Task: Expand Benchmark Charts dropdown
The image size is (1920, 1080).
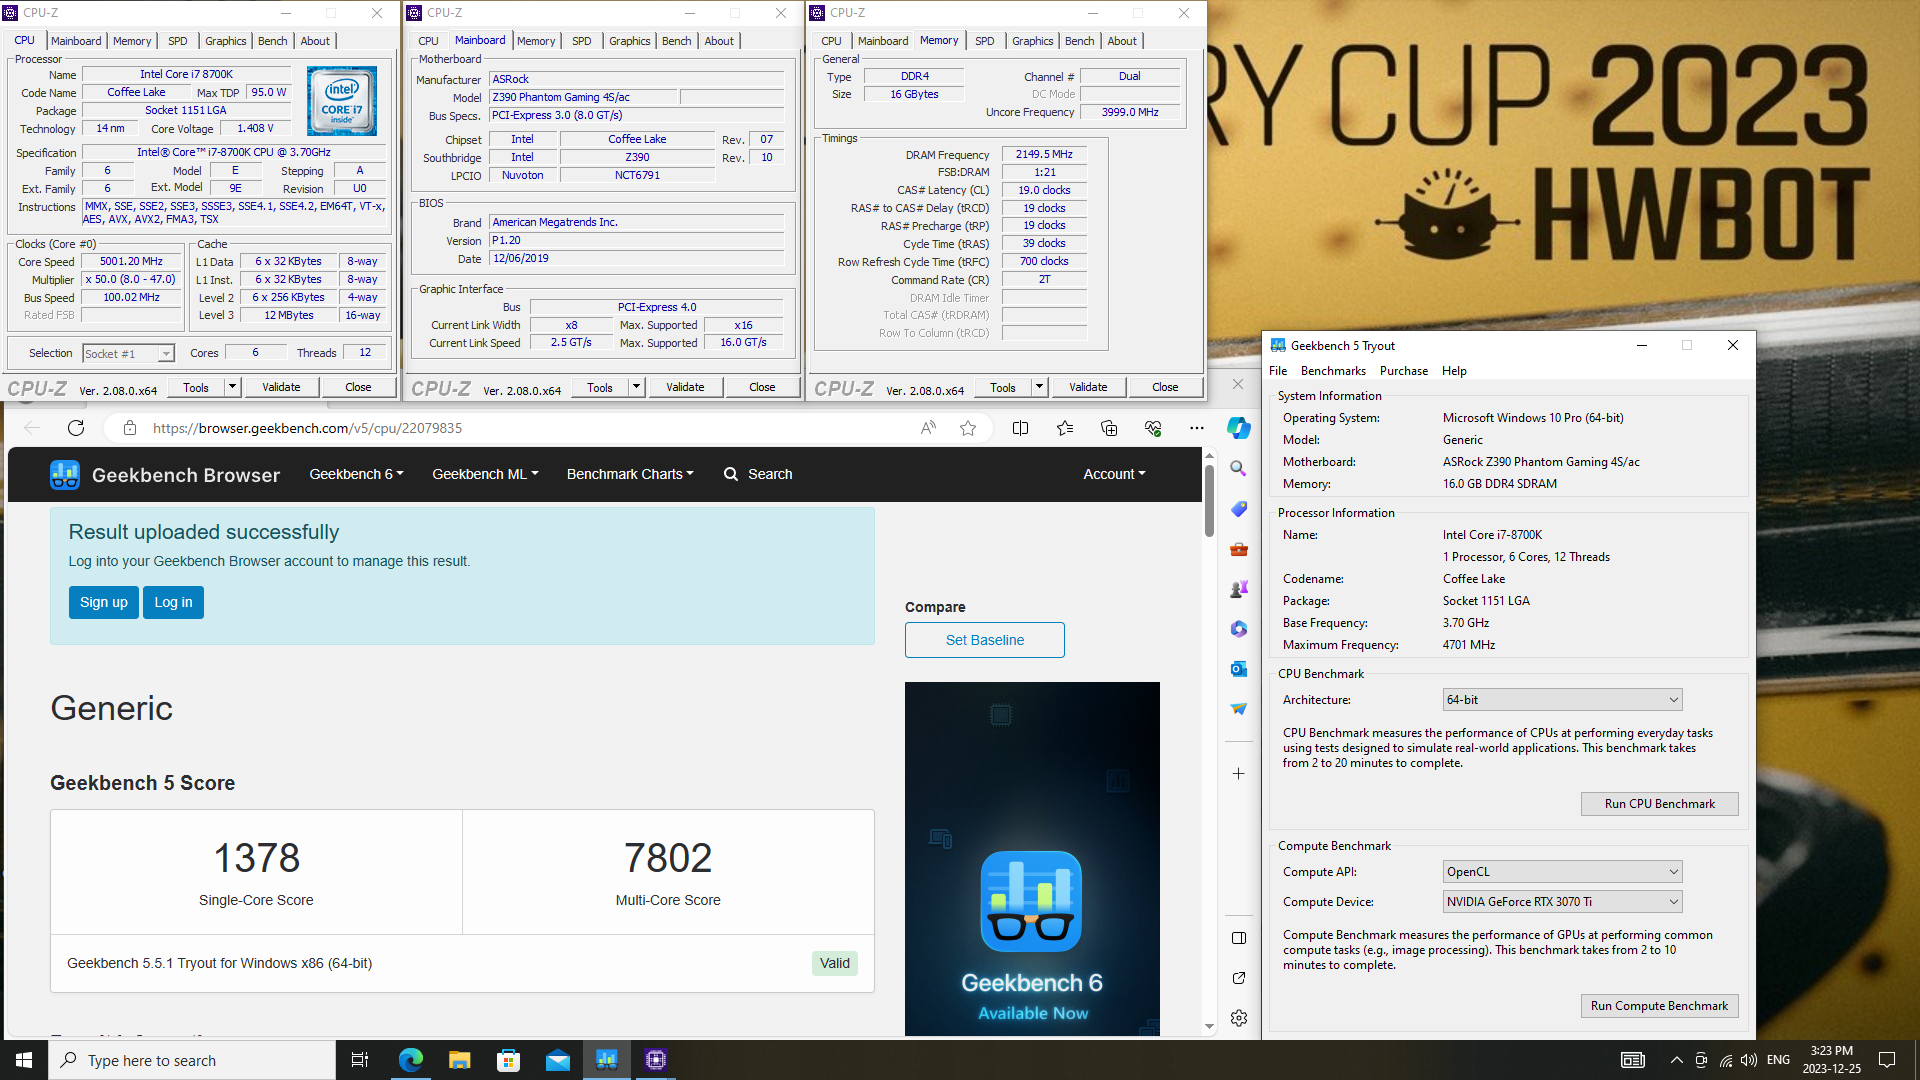Action: pos(630,474)
